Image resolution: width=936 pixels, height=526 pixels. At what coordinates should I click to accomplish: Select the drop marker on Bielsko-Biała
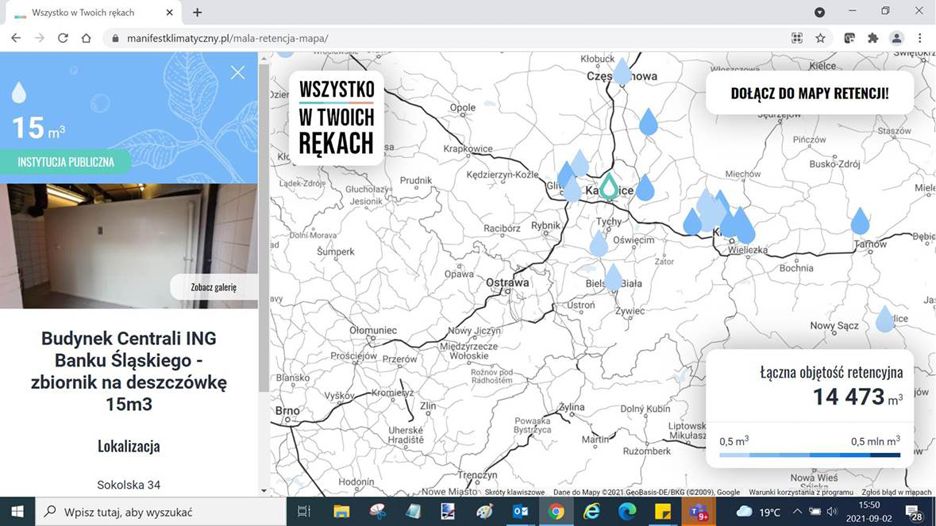tap(613, 278)
